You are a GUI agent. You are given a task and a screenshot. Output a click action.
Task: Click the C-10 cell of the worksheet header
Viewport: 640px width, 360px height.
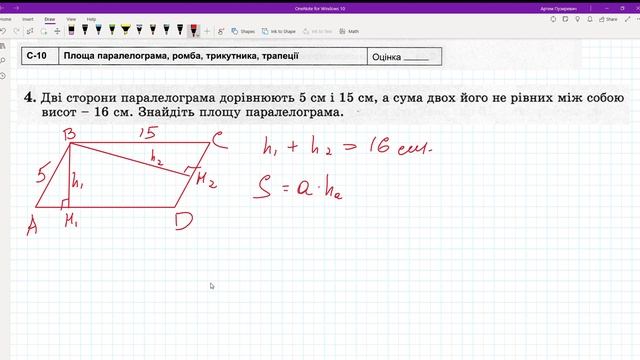[40, 56]
